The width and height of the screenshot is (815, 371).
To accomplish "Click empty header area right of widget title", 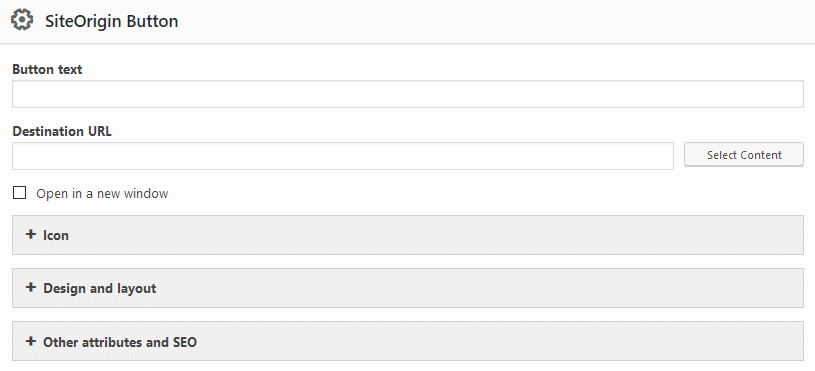I will click(494, 21).
